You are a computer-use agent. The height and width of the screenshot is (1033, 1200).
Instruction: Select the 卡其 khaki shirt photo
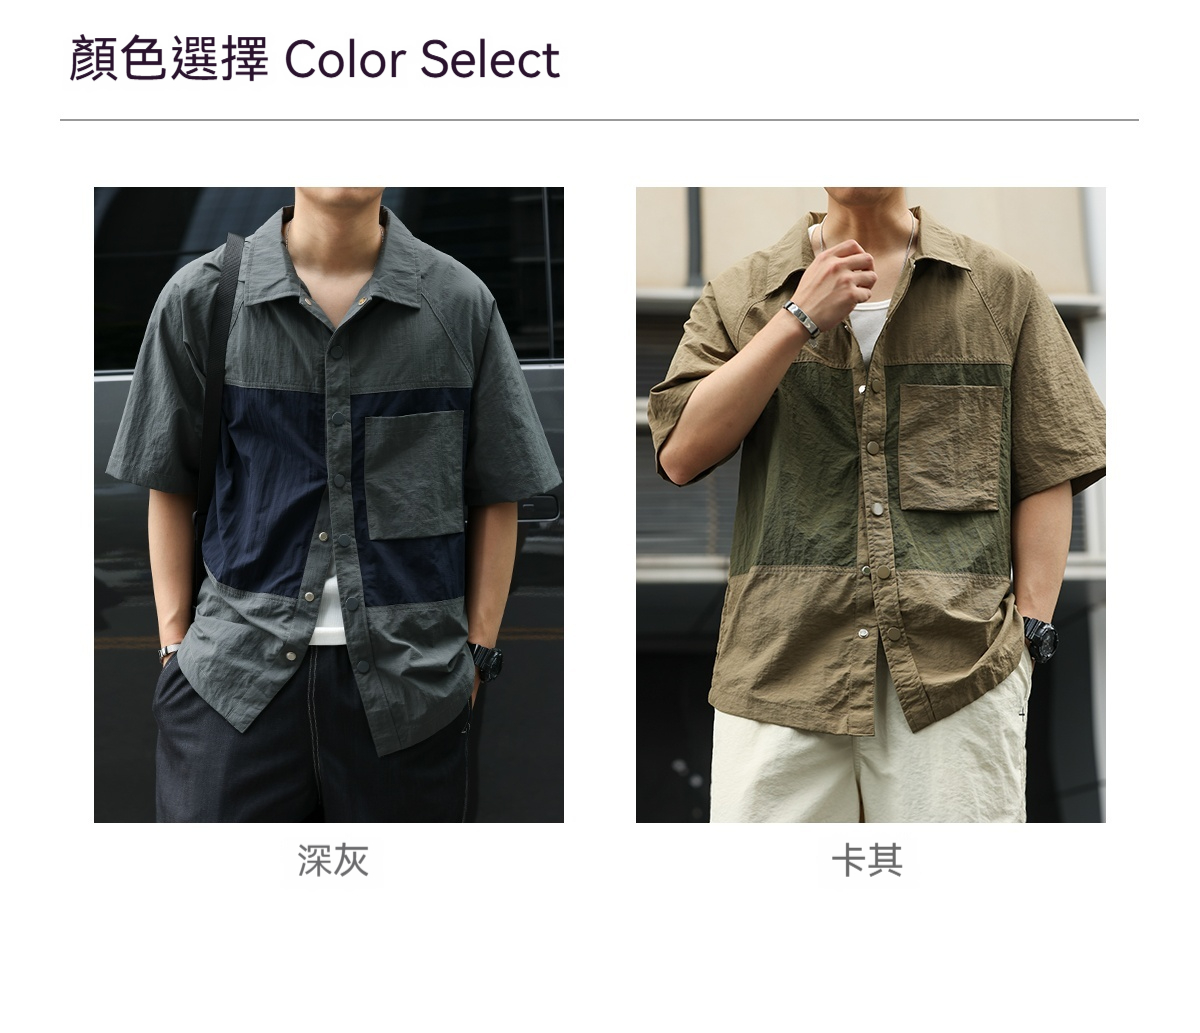pyautogui.click(x=871, y=504)
